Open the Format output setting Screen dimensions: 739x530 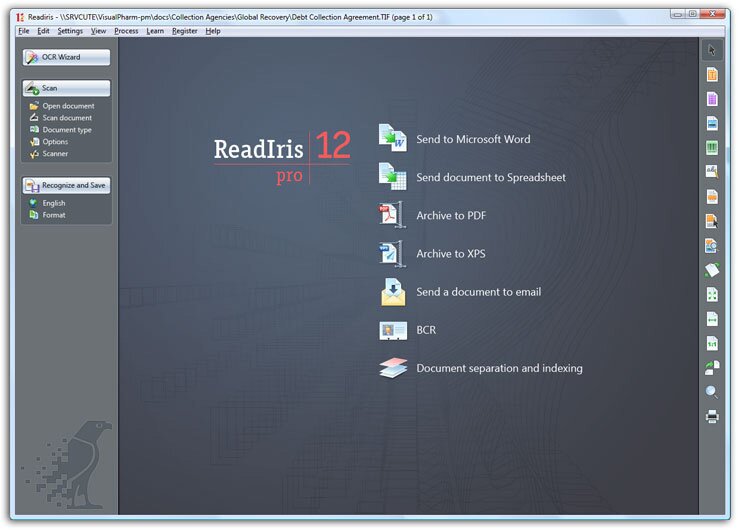(x=48, y=215)
